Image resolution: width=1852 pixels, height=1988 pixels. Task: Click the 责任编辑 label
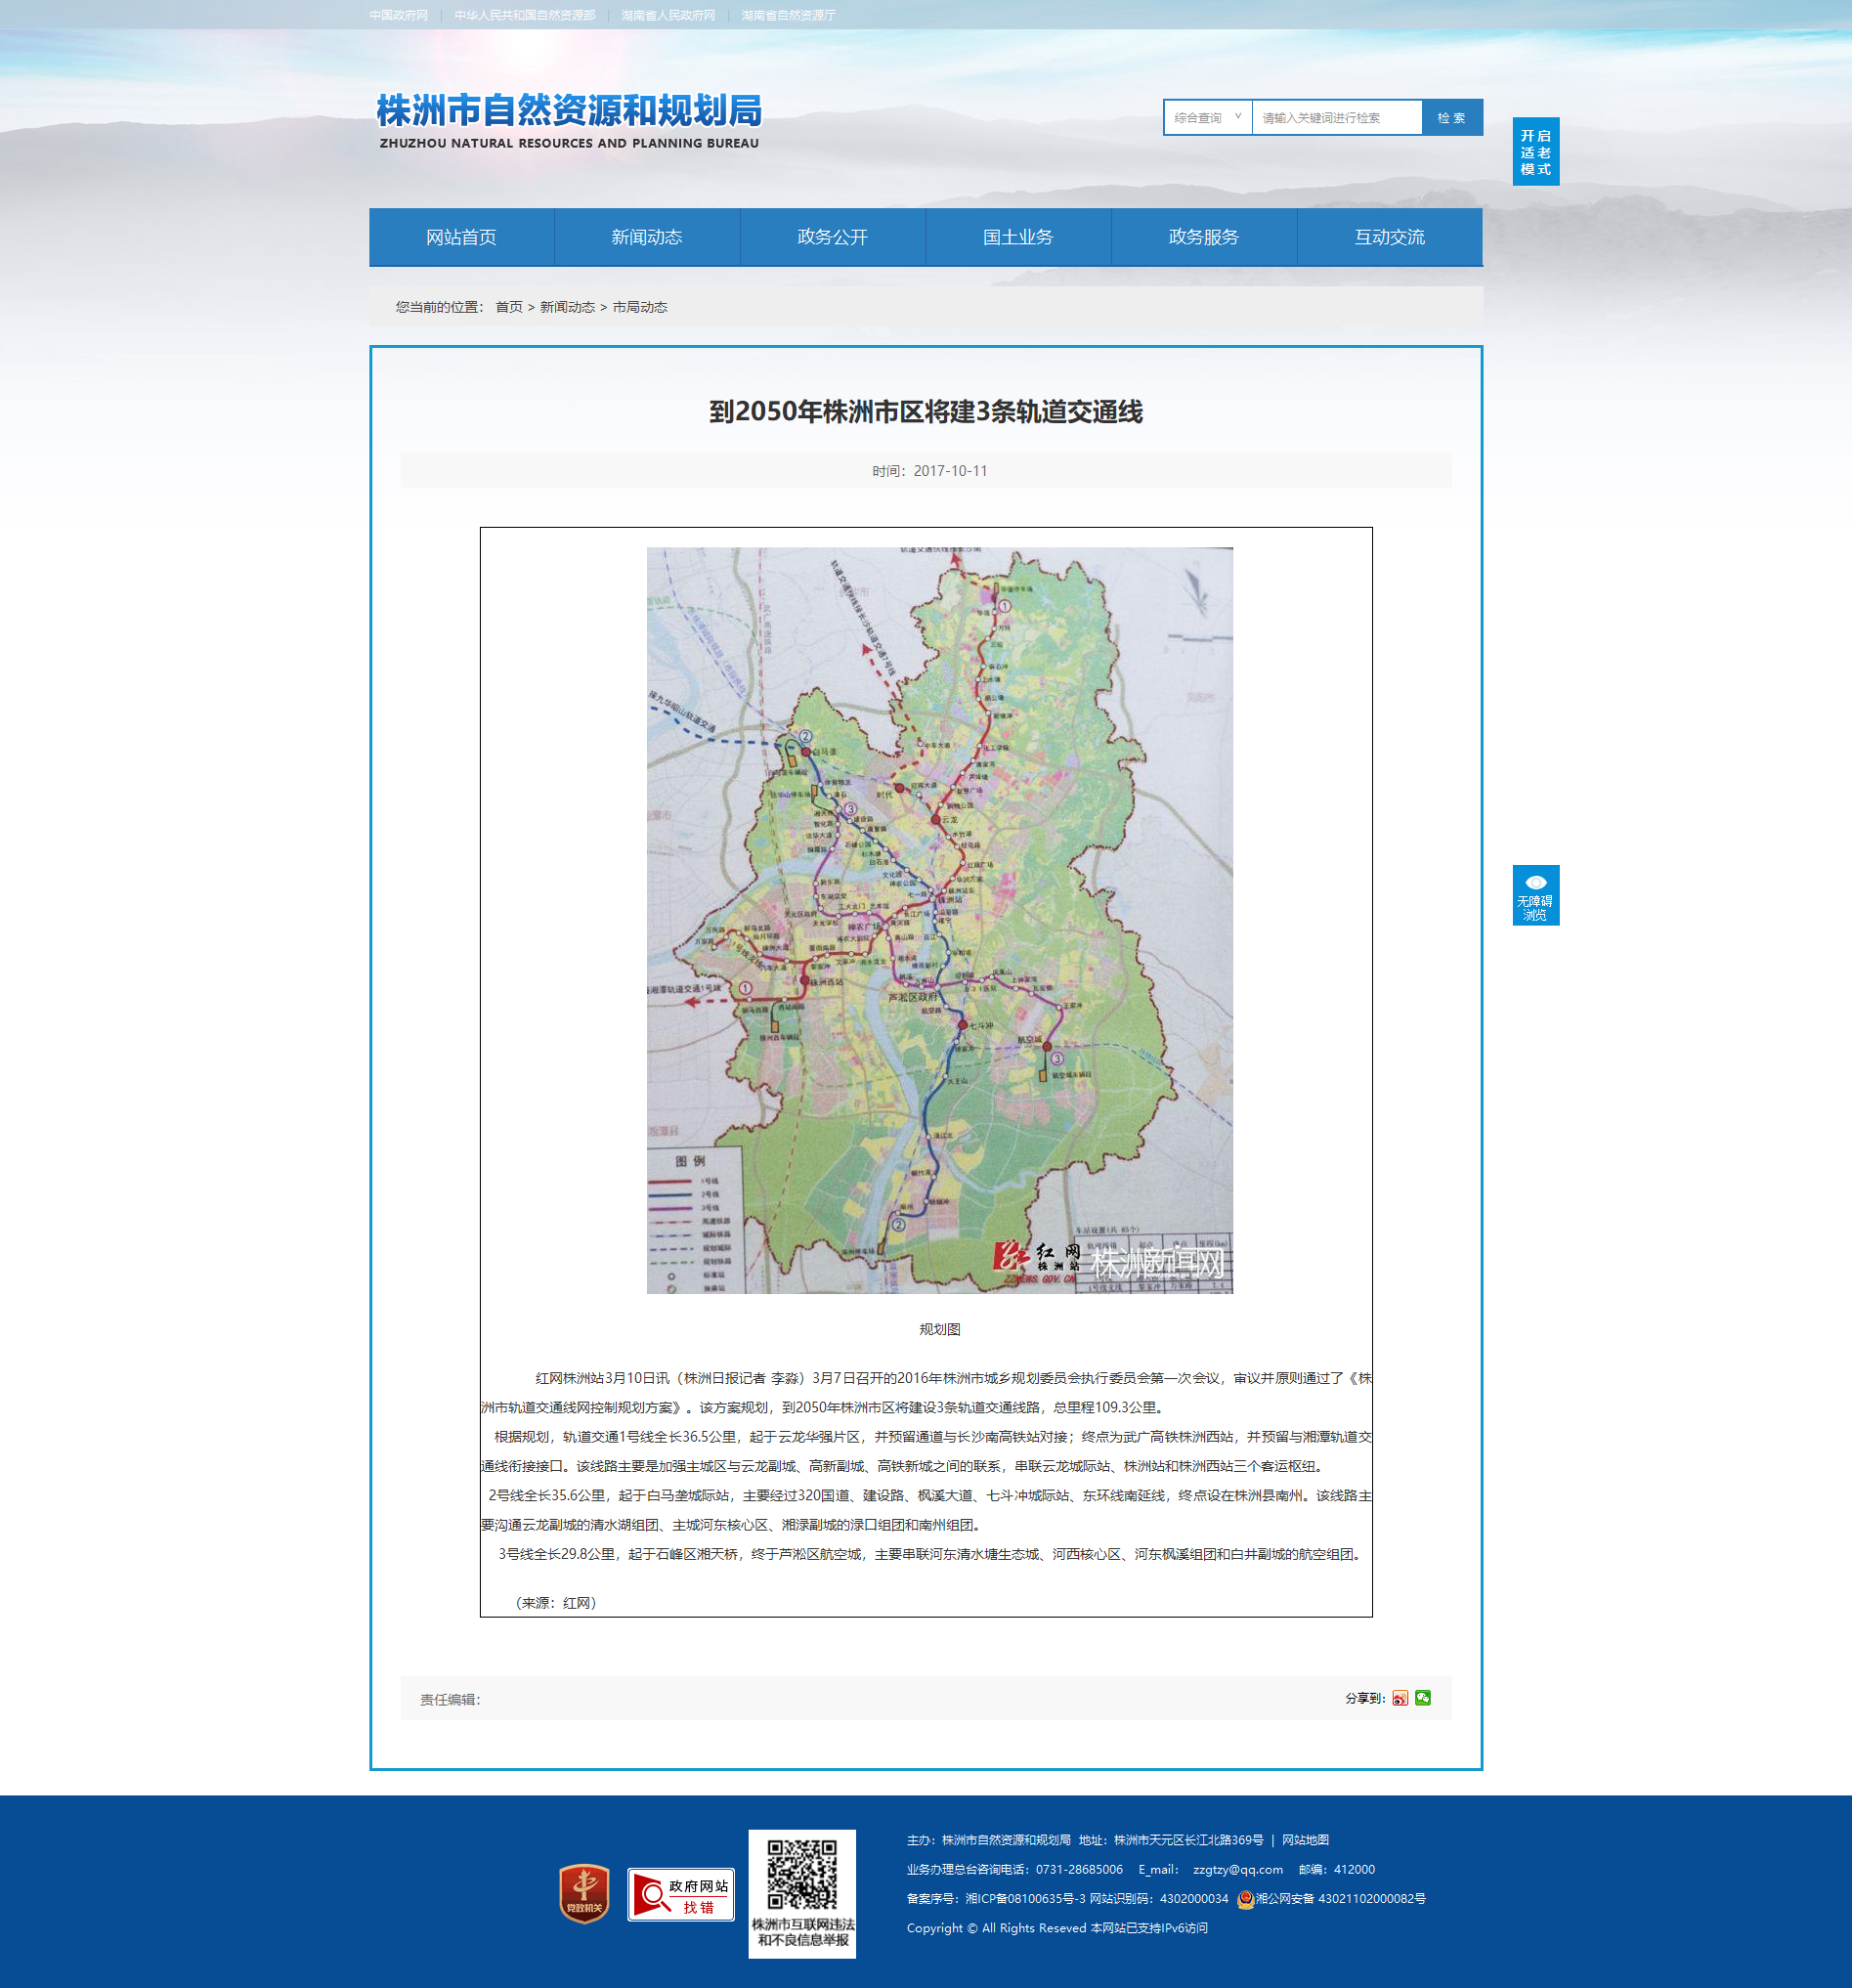coord(450,1699)
